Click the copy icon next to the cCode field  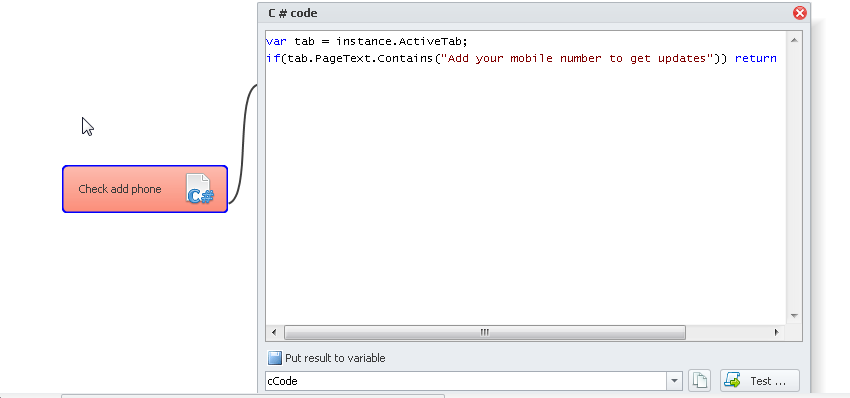[x=699, y=381]
